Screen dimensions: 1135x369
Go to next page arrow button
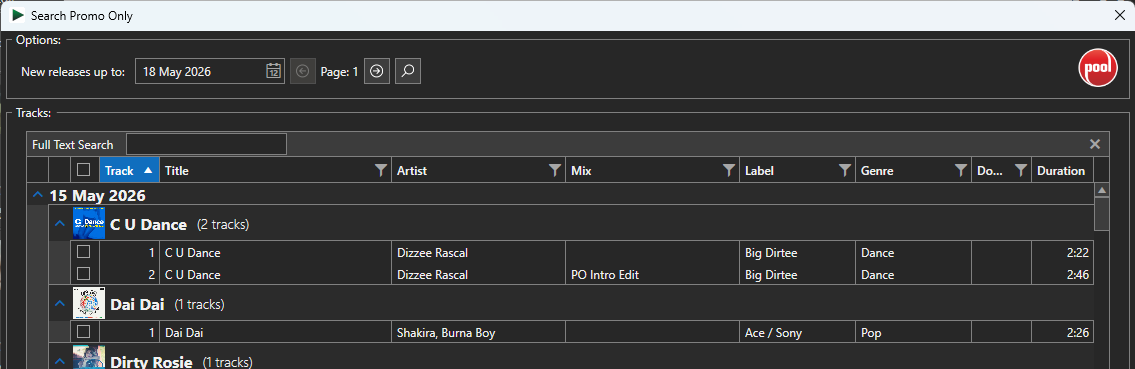coord(376,71)
